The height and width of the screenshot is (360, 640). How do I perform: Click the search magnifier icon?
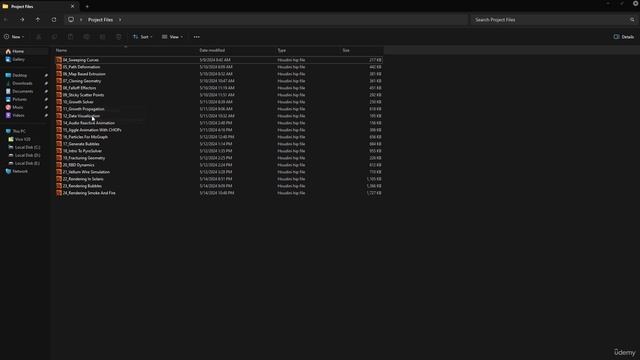632,20
